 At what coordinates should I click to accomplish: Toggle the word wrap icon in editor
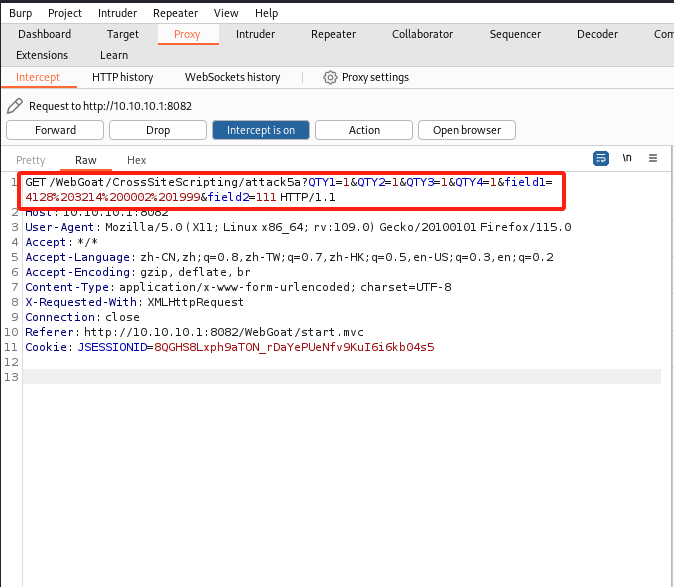coord(600,159)
